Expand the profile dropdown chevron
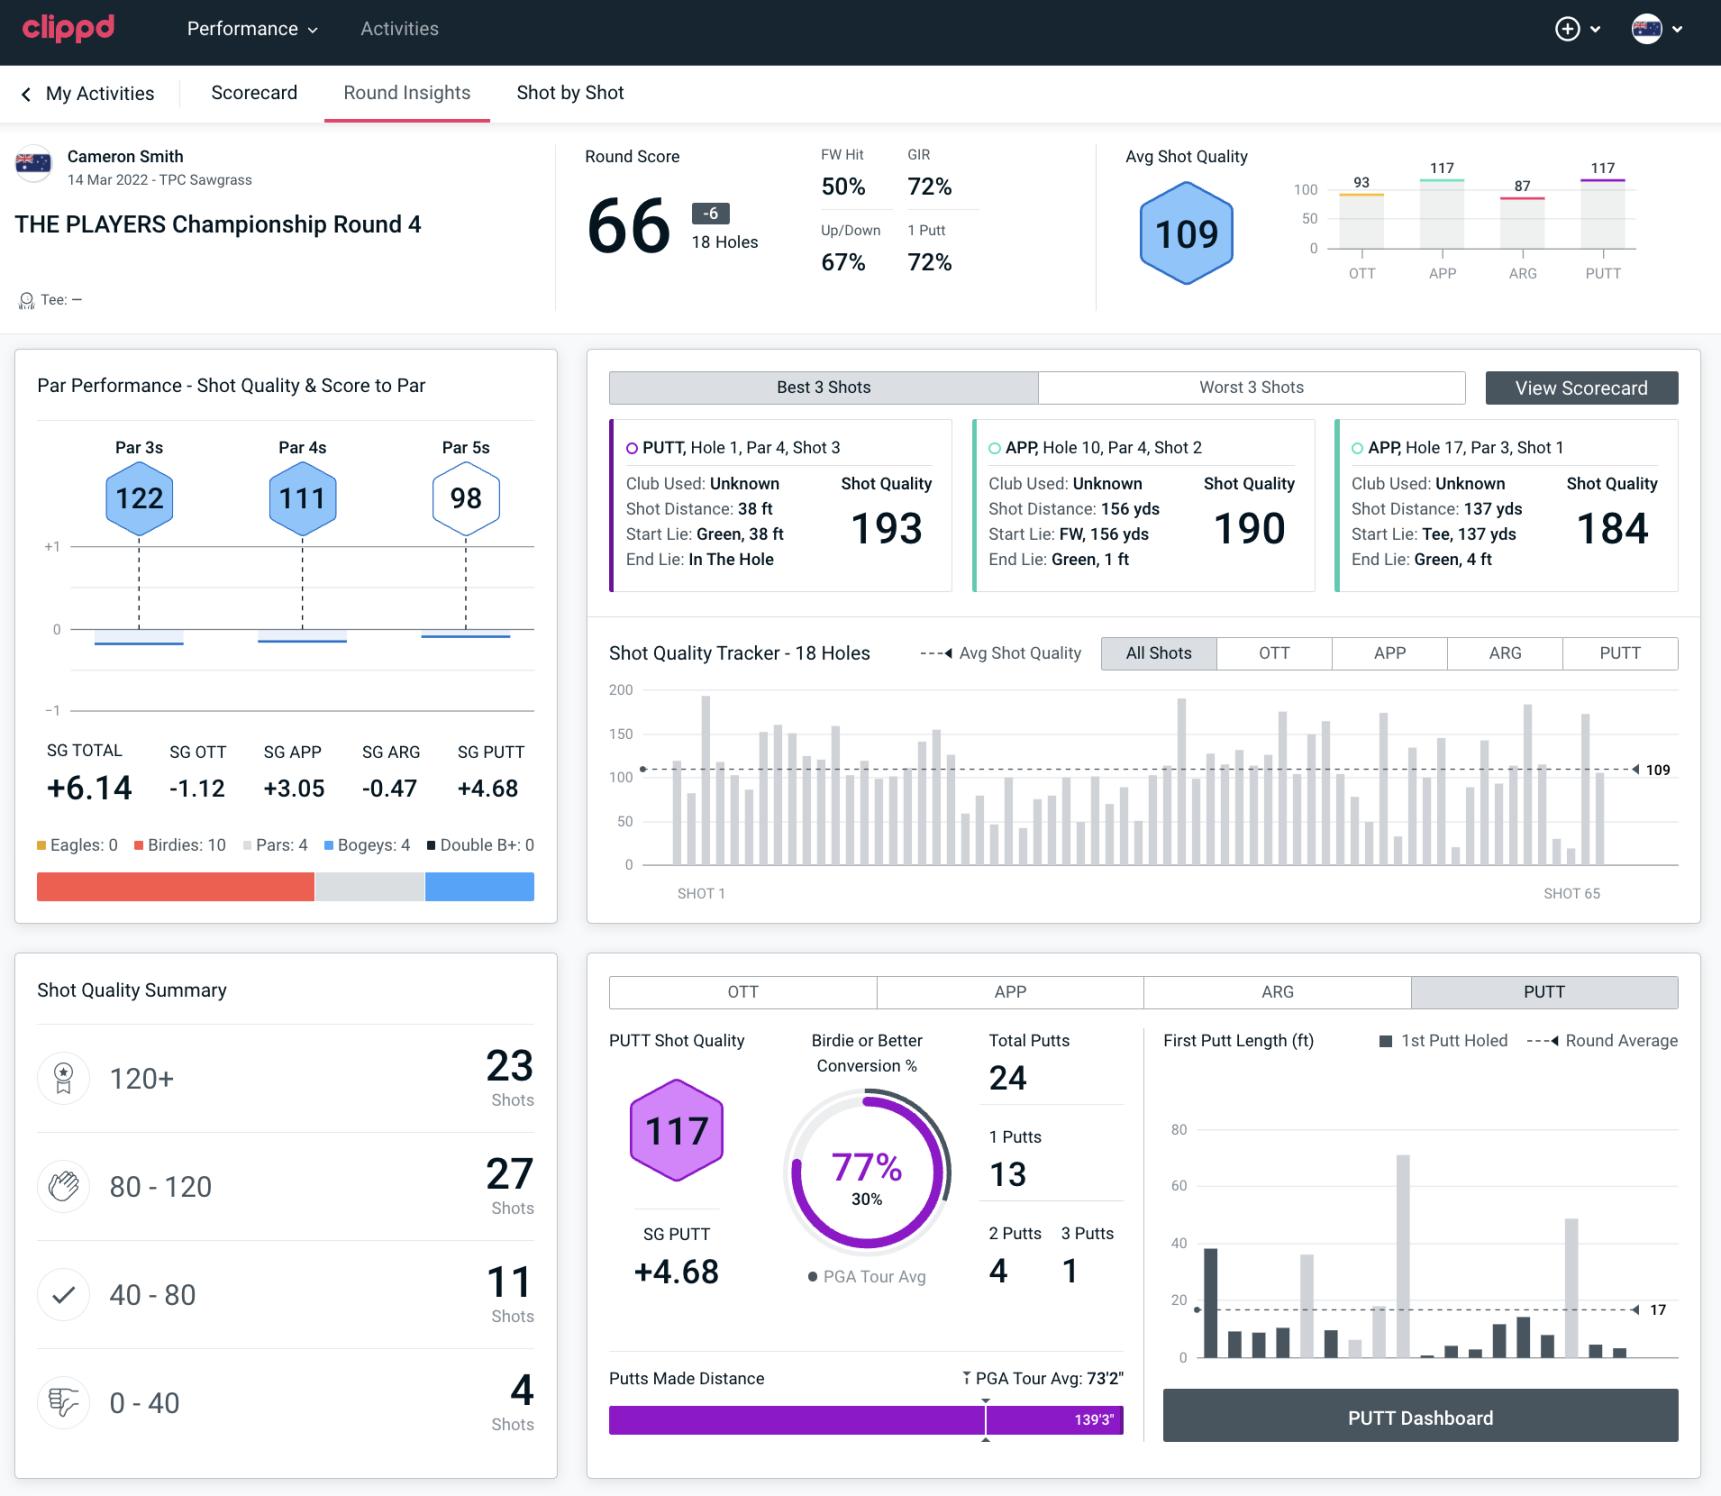The height and width of the screenshot is (1496, 1721). pyautogui.click(x=1677, y=29)
